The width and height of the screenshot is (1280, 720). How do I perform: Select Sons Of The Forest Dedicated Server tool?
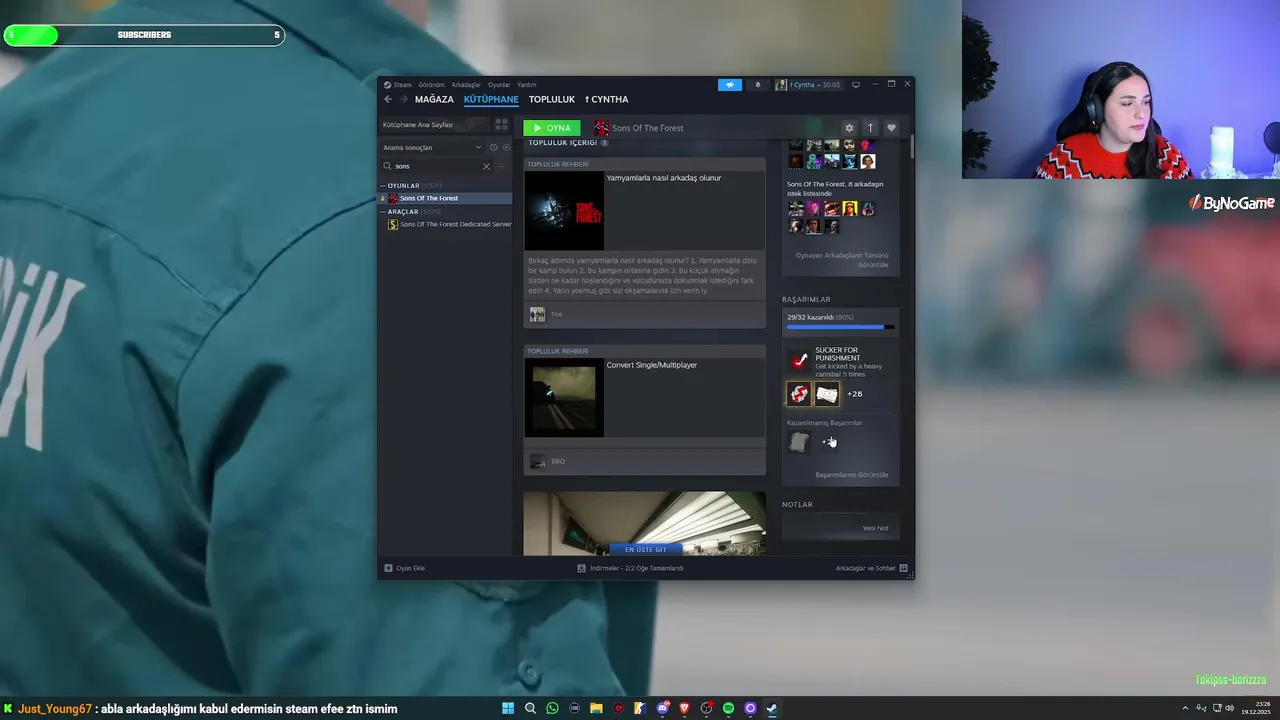click(x=449, y=224)
